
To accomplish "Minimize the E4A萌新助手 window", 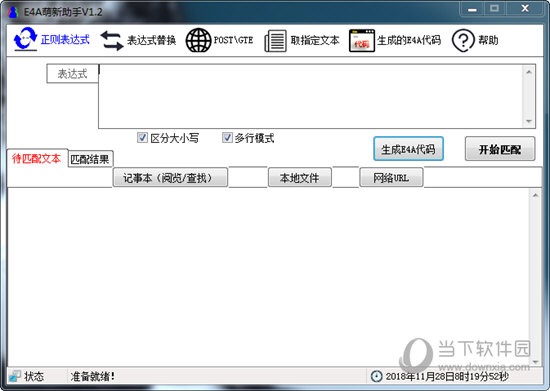I will (x=472, y=9).
